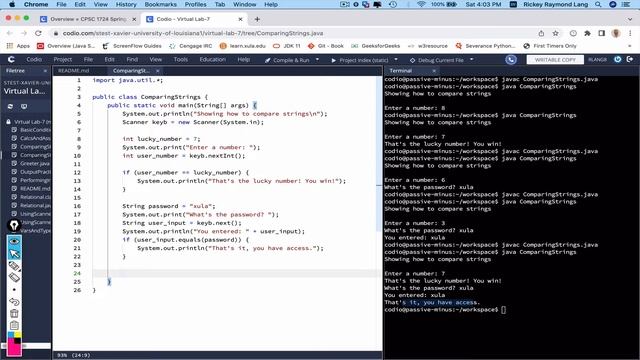Image resolution: width=640 pixels, height=360 pixels.
Task: Toggle the eye visibility tool in overlay toolbar
Action: (x=14, y=241)
